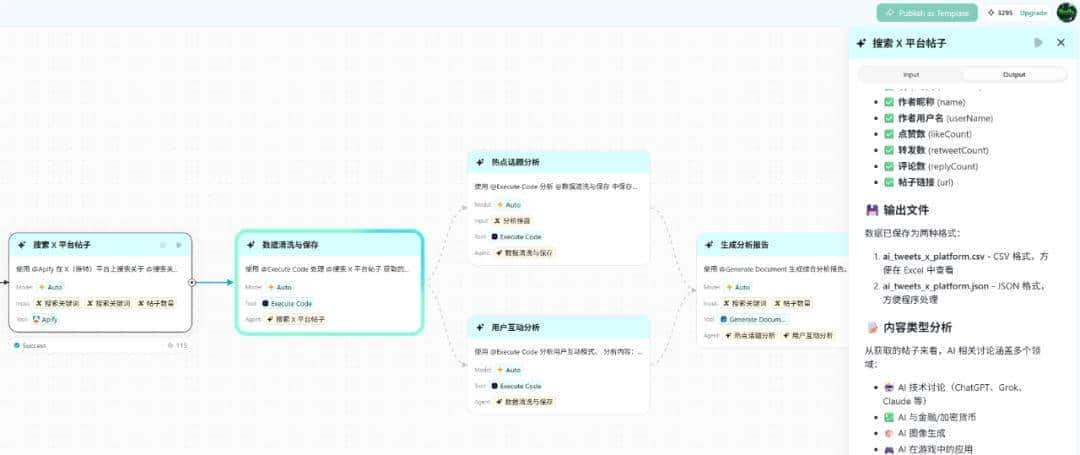Viewport: 1080px width, 455px height.
Task: Close the 搜索 X 平台帖子 side panel
Action: click(x=1061, y=43)
